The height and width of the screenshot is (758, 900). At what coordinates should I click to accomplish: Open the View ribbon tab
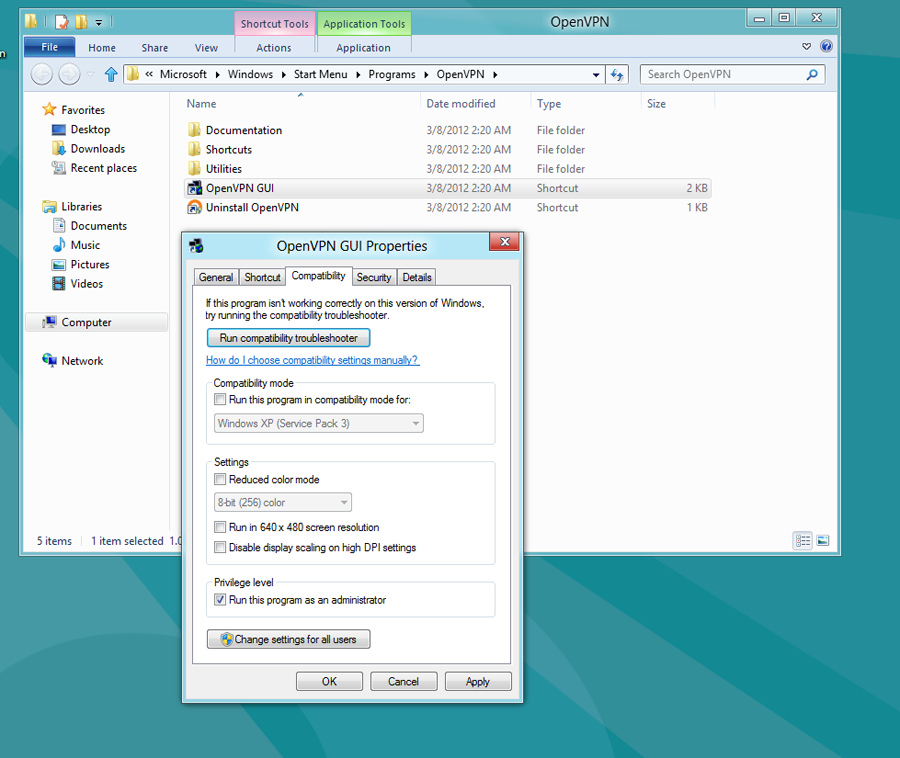[206, 48]
